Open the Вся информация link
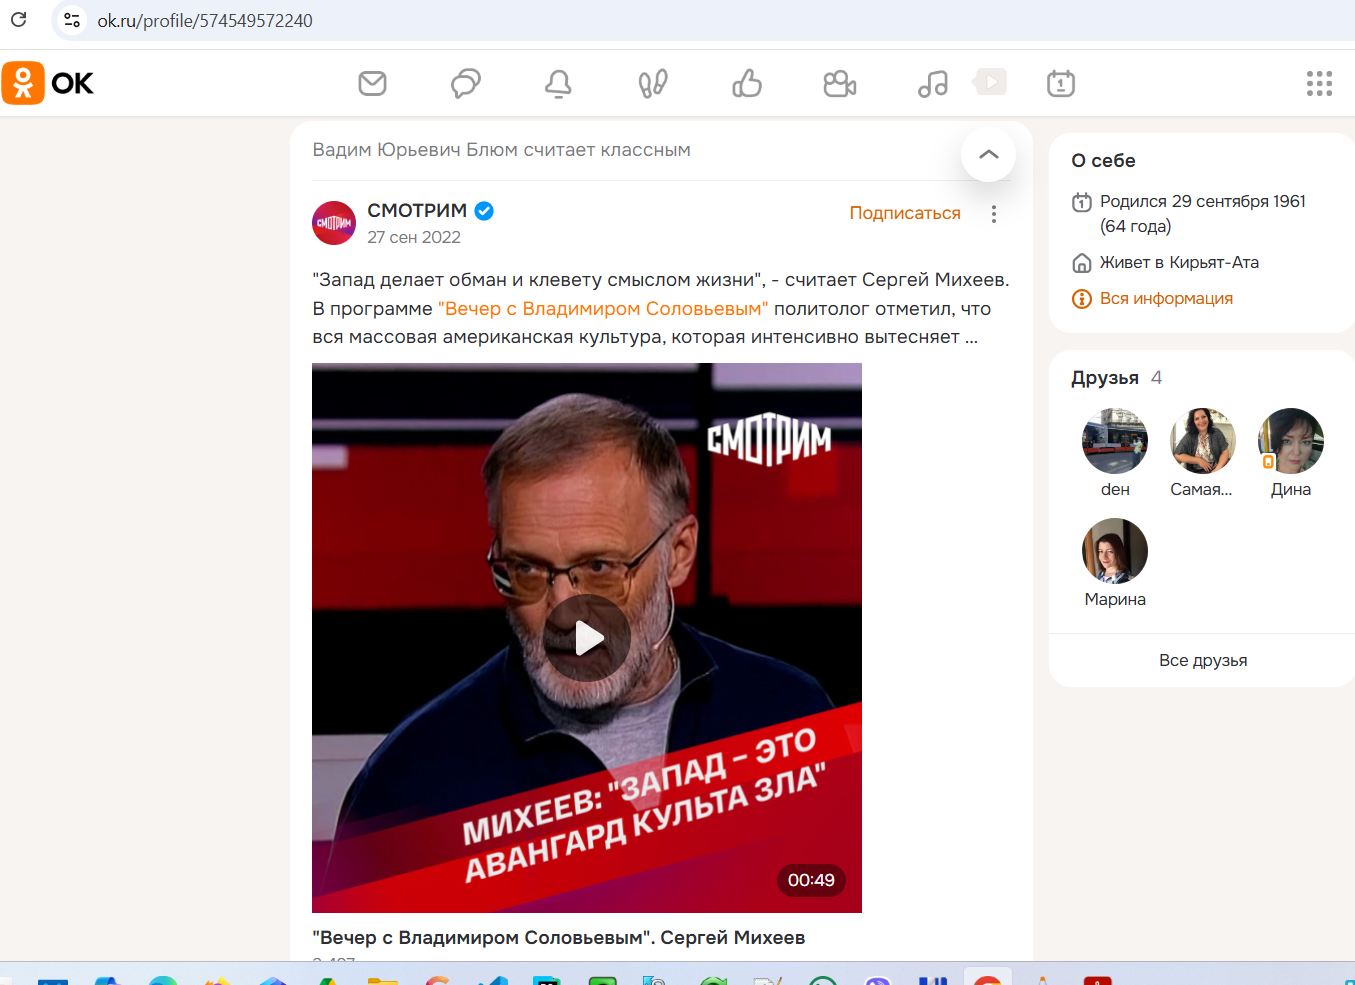 click(x=1166, y=298)
